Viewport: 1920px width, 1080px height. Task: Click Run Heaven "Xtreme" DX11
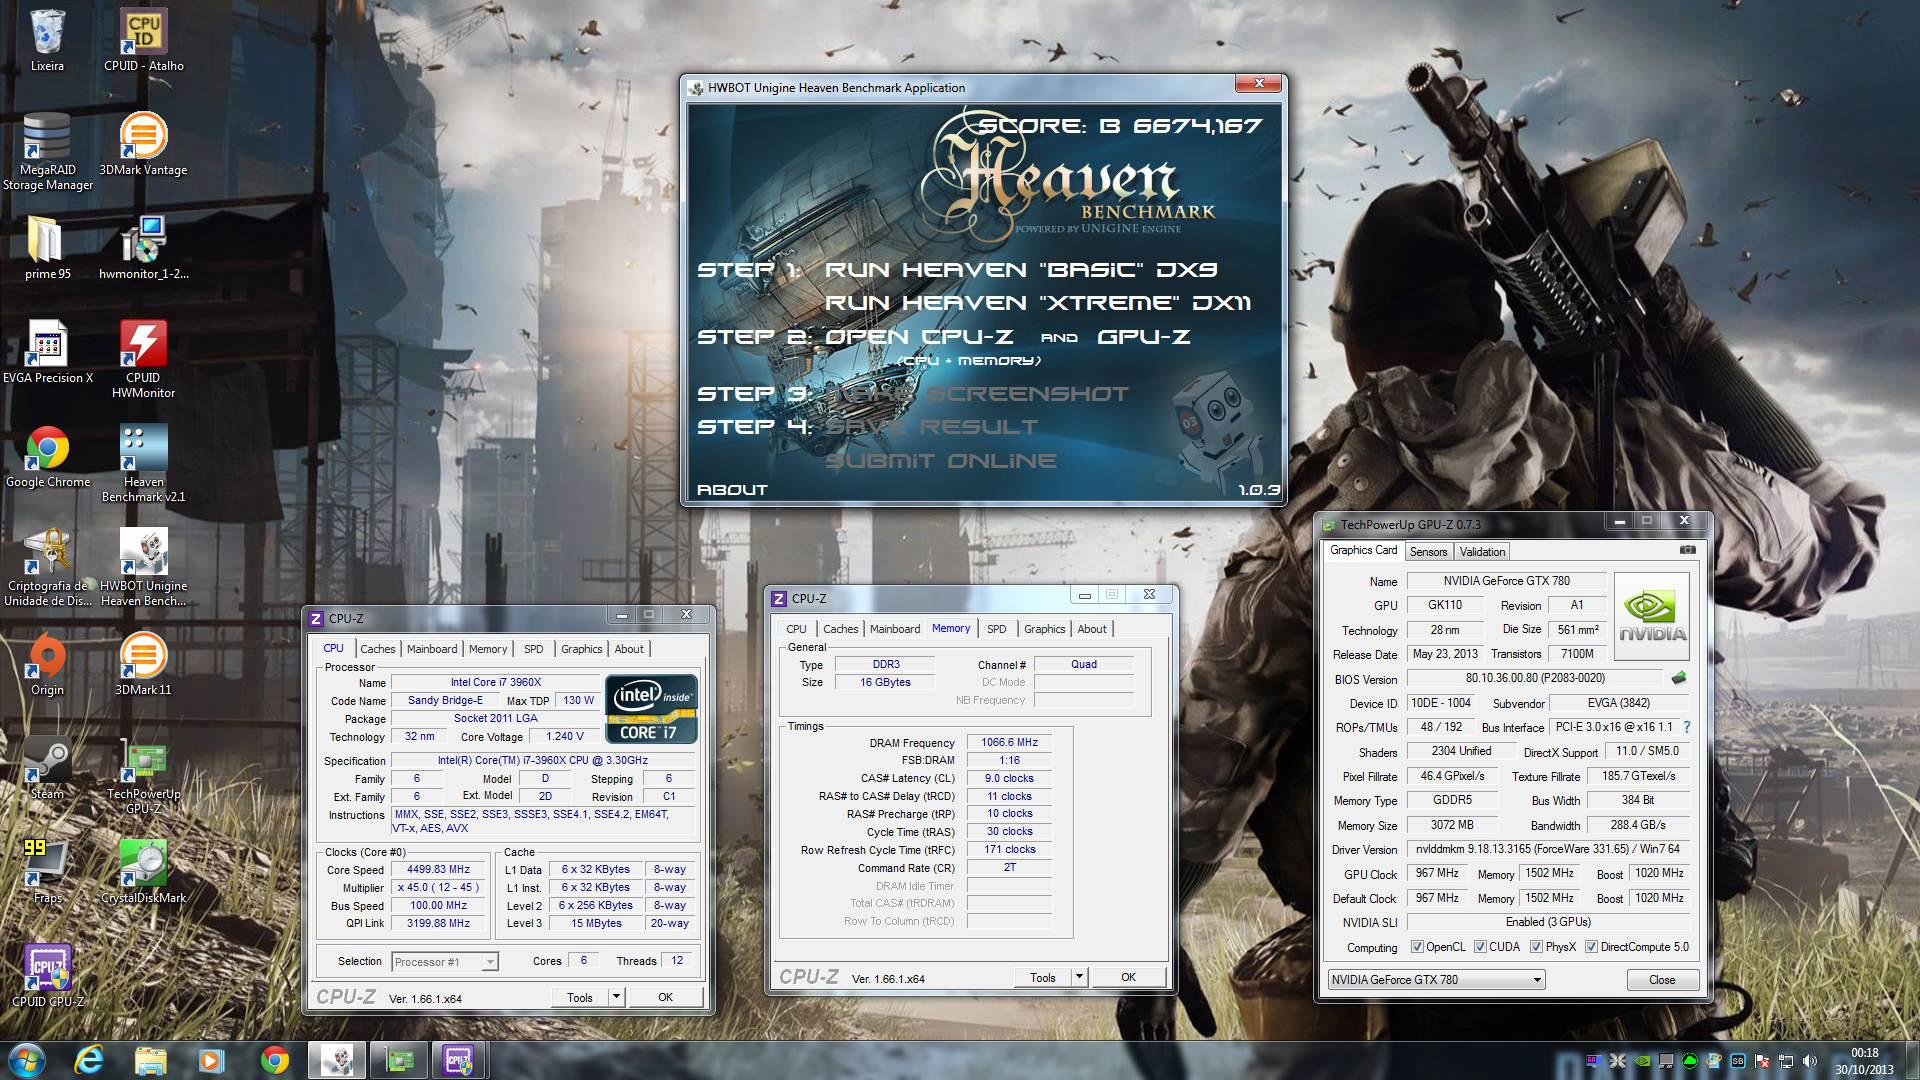(x=1038, y=303)
